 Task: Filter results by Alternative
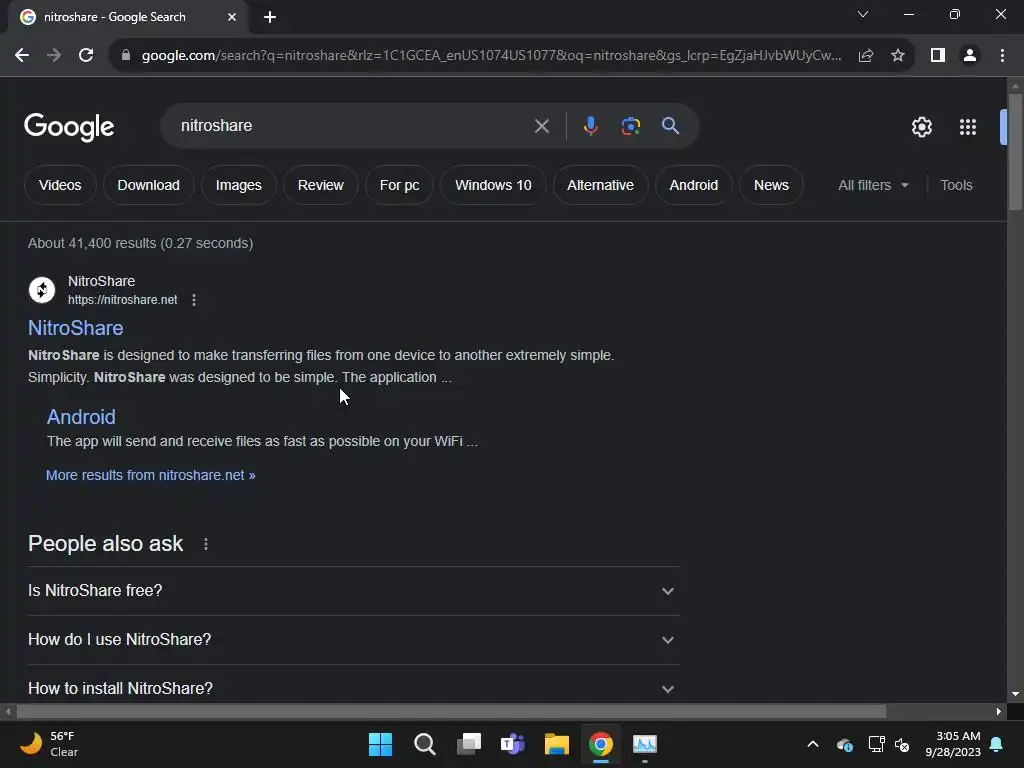(600, 185)
